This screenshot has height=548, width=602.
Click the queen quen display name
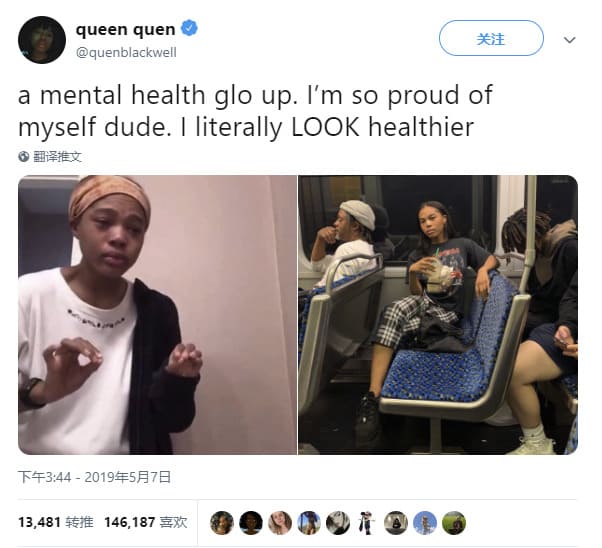click(x=126, y=29)
